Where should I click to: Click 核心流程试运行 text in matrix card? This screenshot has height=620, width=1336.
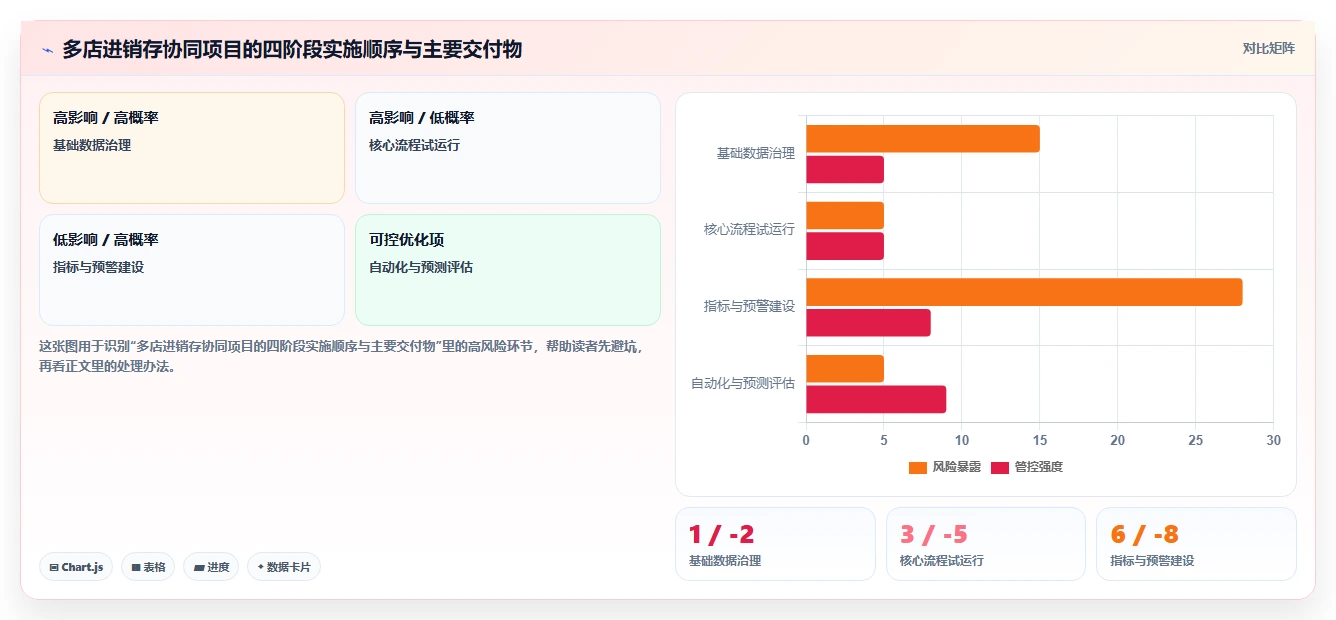414,145
